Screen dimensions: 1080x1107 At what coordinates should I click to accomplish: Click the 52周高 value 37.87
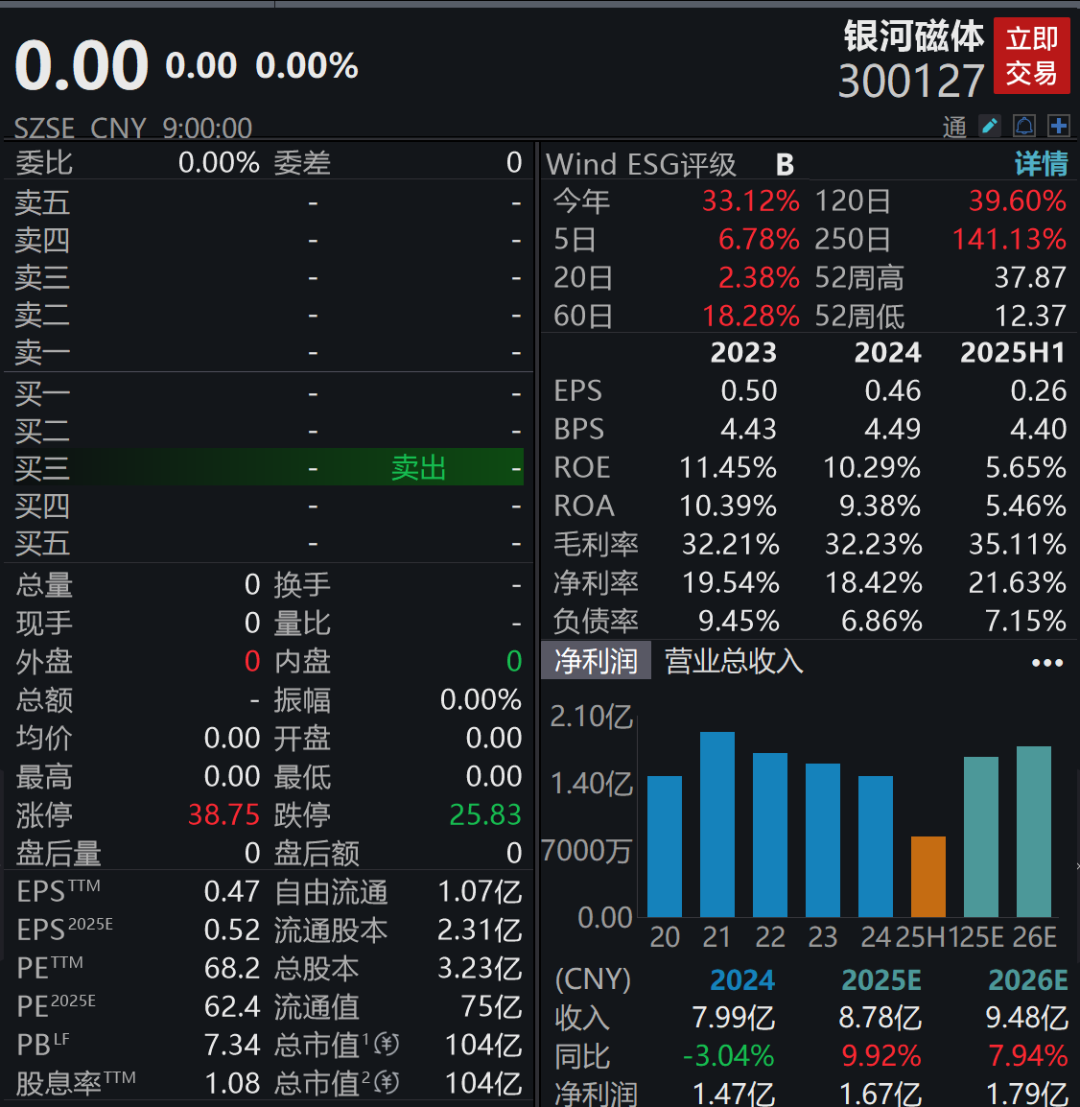1030,277
